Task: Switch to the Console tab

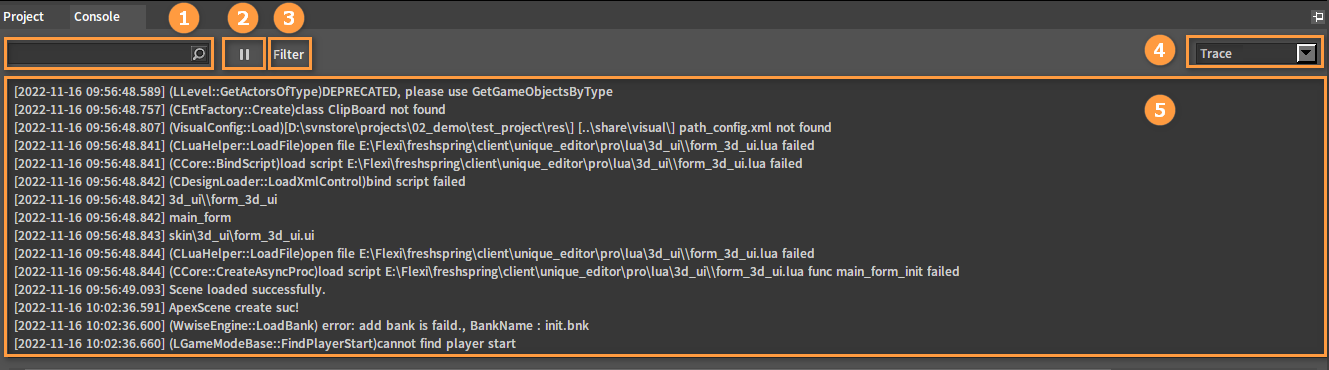Action: point(97,17)
